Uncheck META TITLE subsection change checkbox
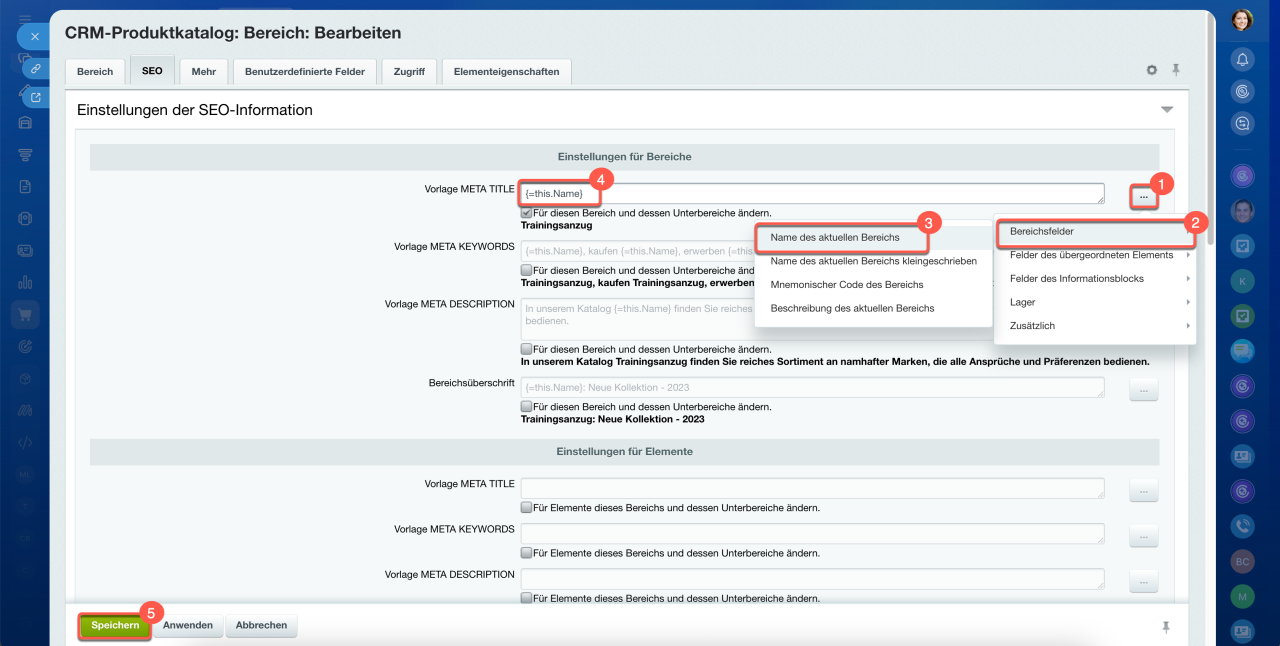This screenshot has height=646, width=1280. coord(526,213)
